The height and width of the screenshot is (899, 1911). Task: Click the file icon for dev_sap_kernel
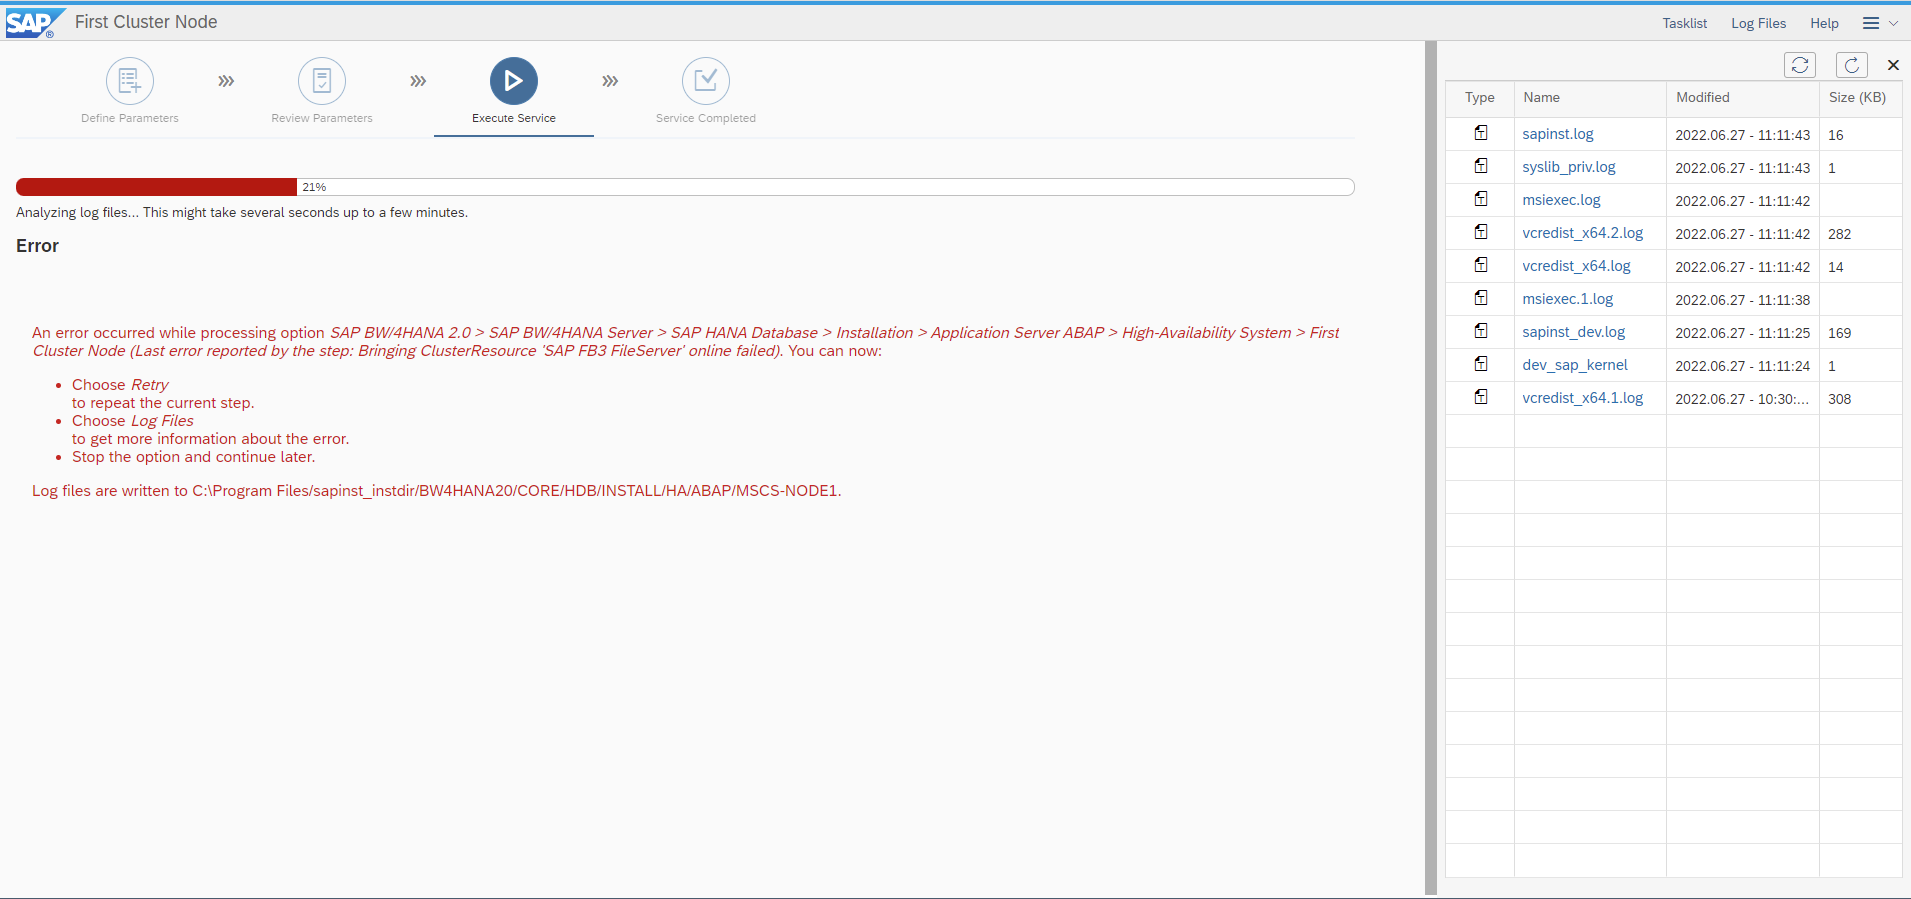pyautogui.click(x=1481, y=364)
